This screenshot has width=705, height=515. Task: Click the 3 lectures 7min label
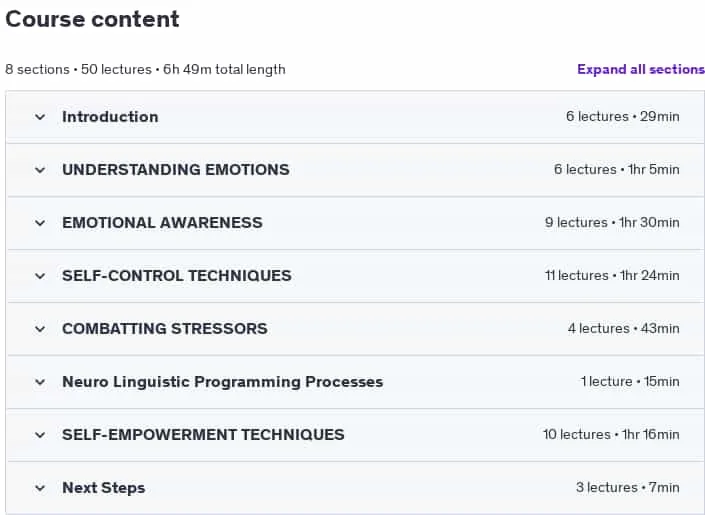coord(628,488)
